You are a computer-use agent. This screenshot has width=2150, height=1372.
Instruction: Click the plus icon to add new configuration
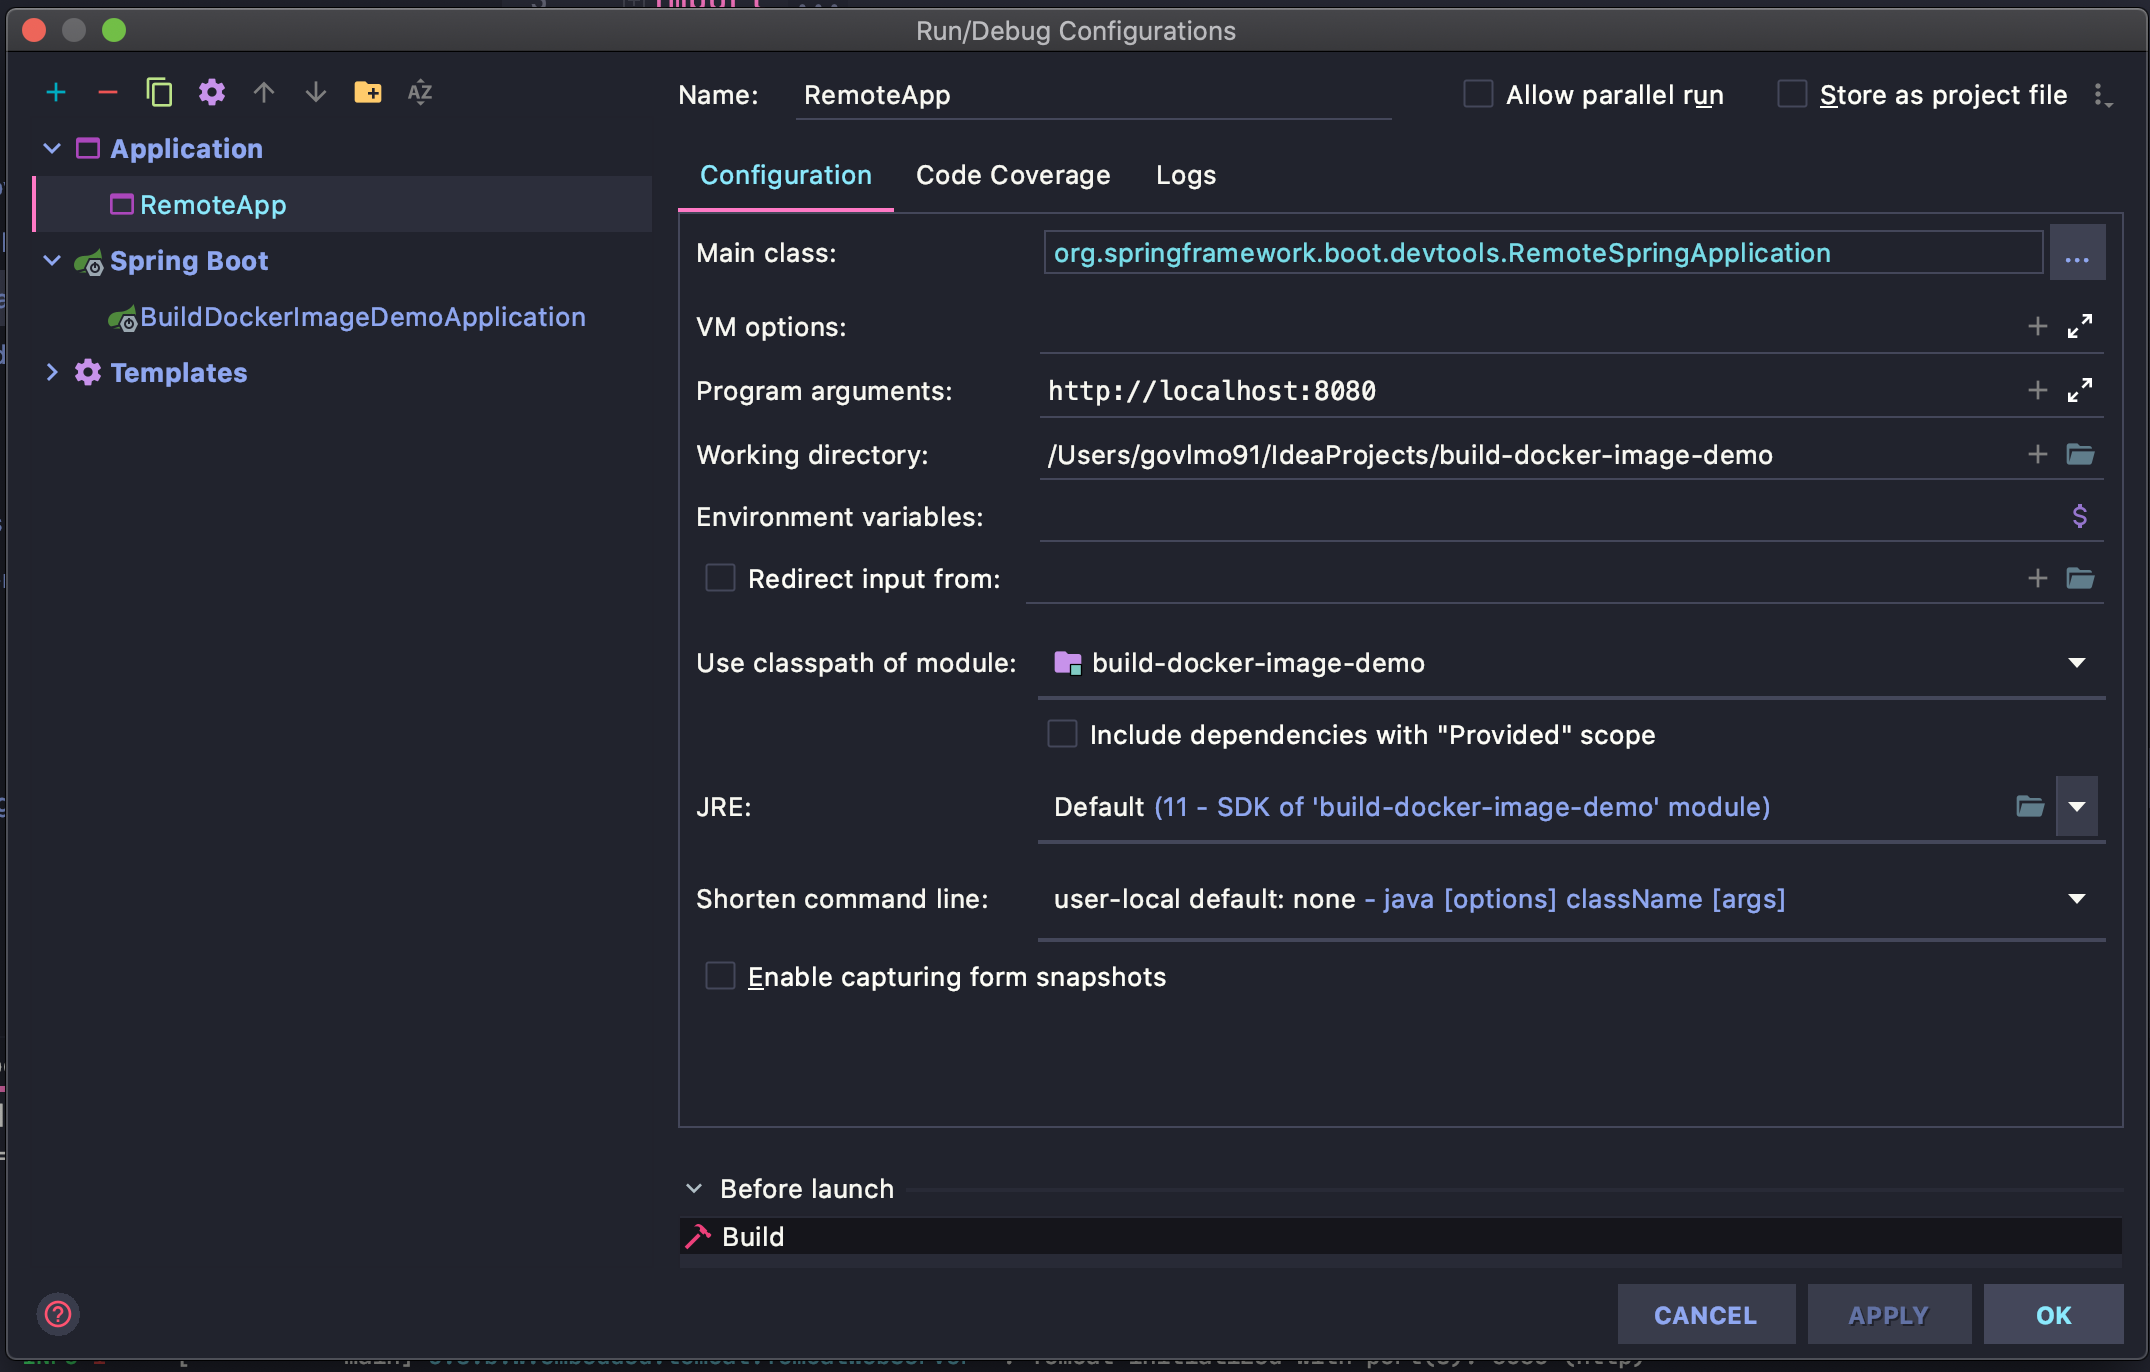(x=56, y=93)
